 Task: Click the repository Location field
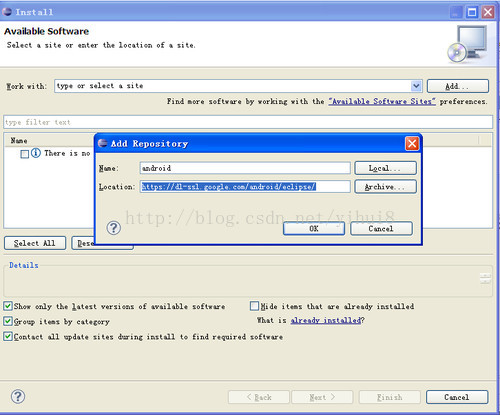[x=245, y=187]
